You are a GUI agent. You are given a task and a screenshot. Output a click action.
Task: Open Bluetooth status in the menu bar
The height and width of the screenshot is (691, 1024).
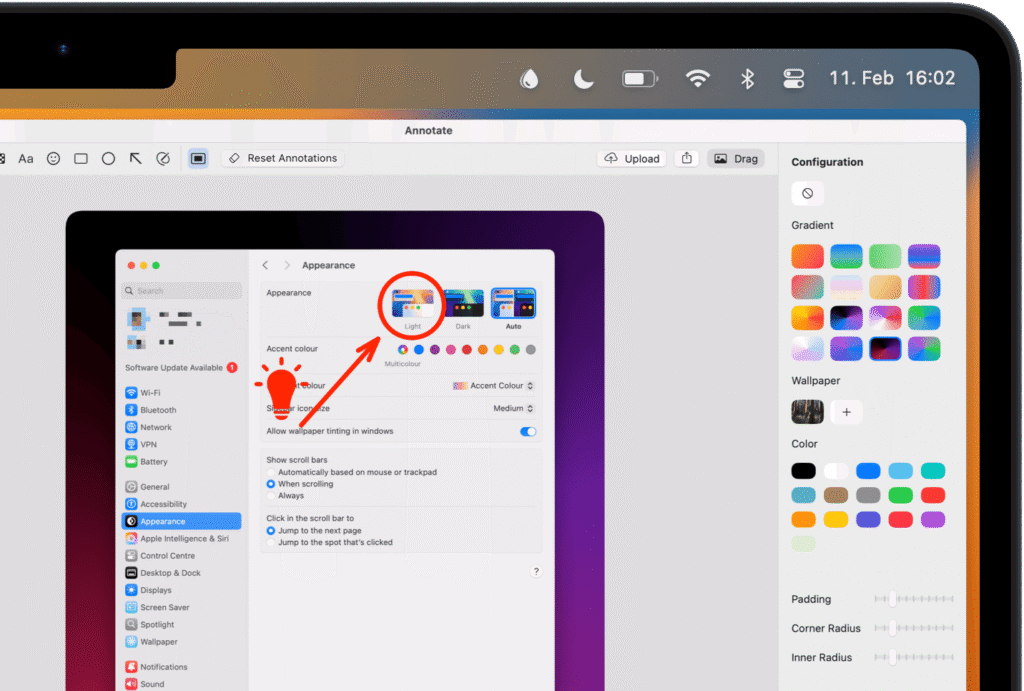[x=747, y=78]
